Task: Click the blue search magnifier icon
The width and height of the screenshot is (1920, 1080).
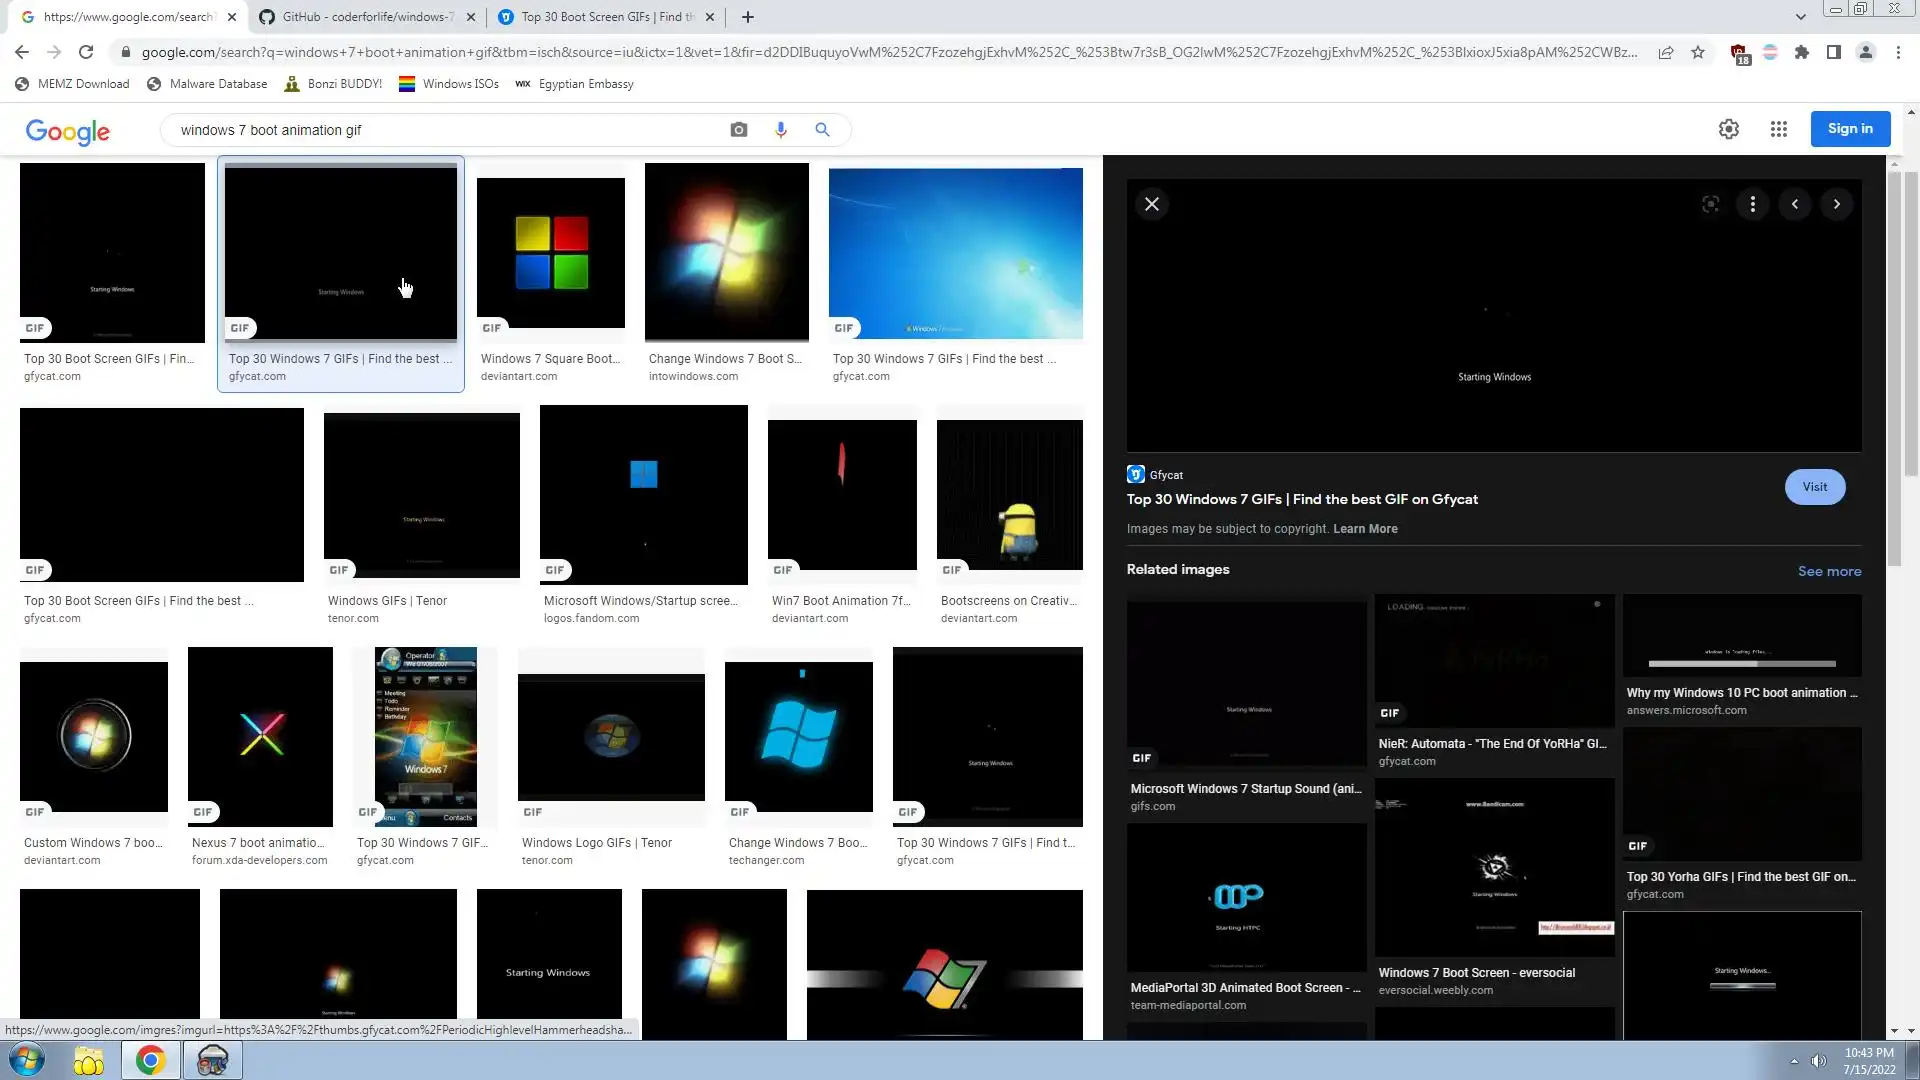Action: [x=822, y=130]
